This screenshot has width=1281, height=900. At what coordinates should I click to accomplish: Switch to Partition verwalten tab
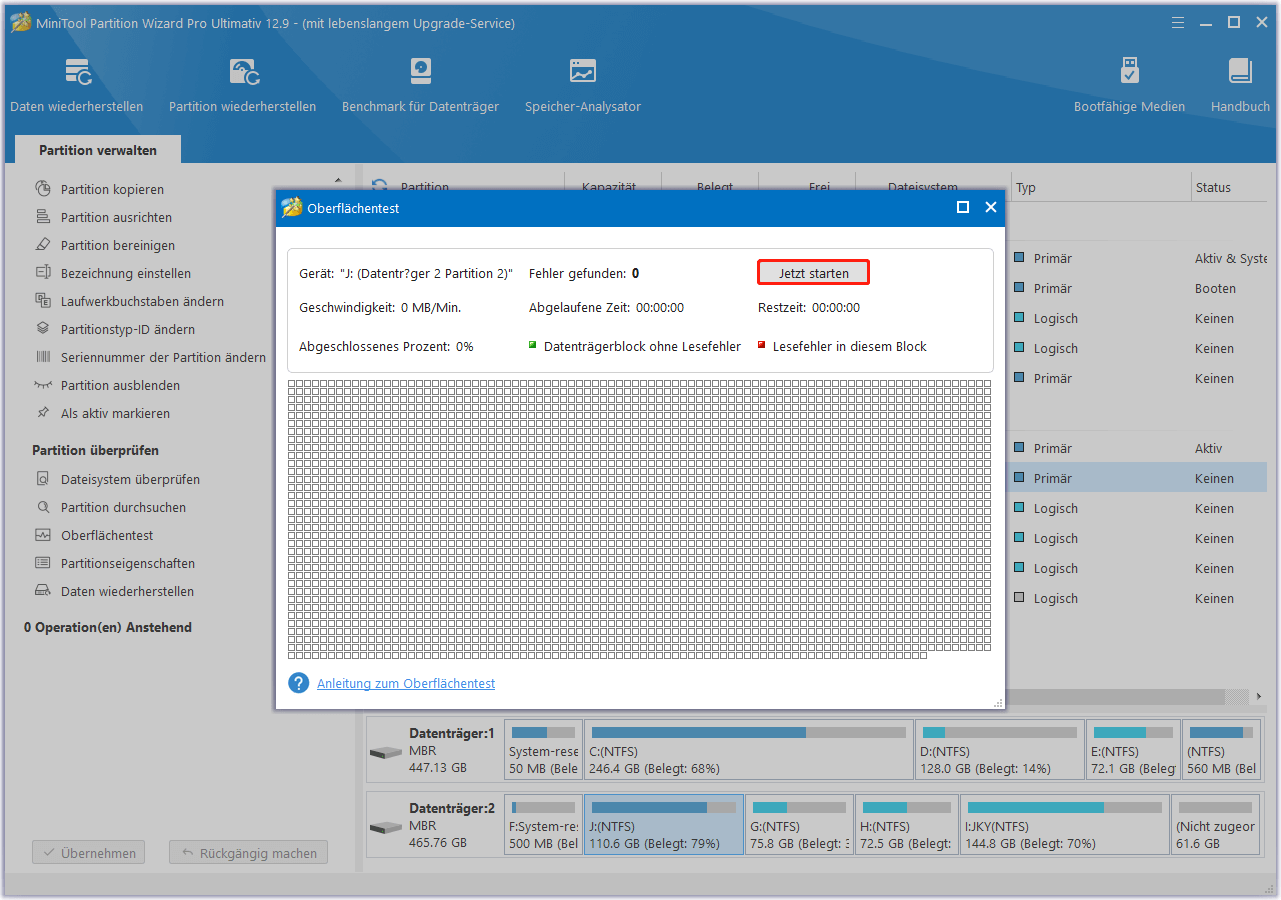click(x=98, y=150)
